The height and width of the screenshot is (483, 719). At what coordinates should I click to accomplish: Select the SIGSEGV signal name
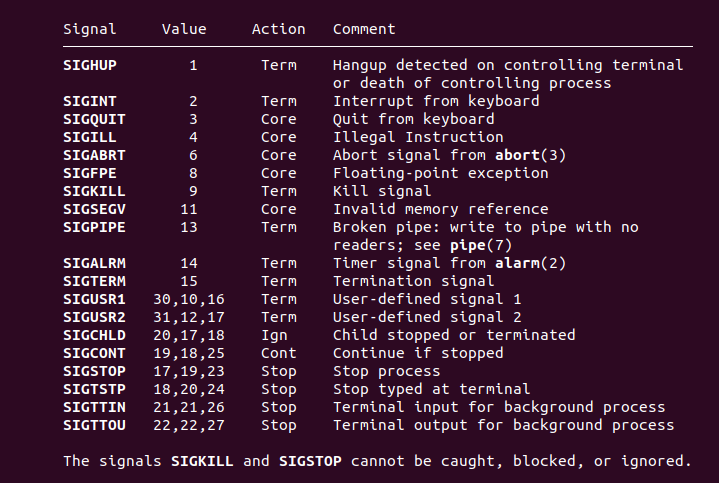pos(94,209)
